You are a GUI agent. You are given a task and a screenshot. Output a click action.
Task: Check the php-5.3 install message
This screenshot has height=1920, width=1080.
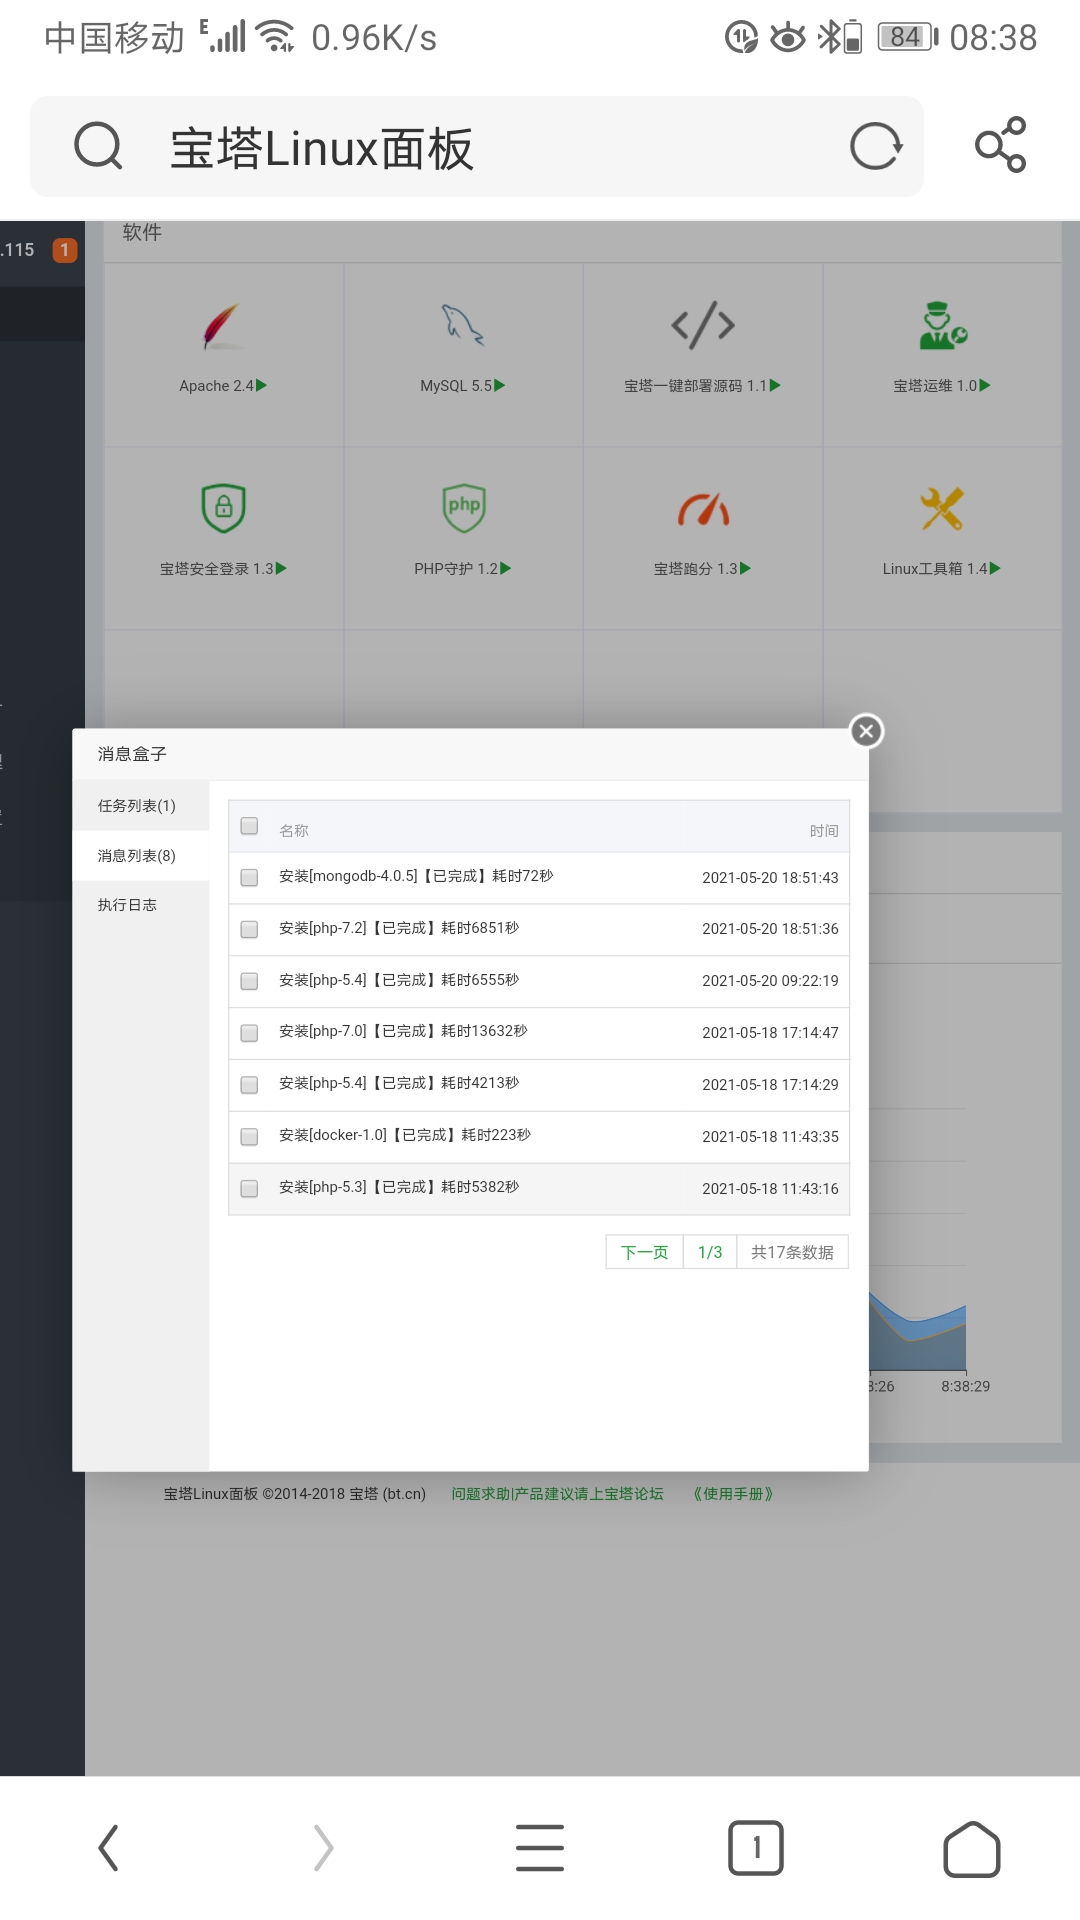250,1189
